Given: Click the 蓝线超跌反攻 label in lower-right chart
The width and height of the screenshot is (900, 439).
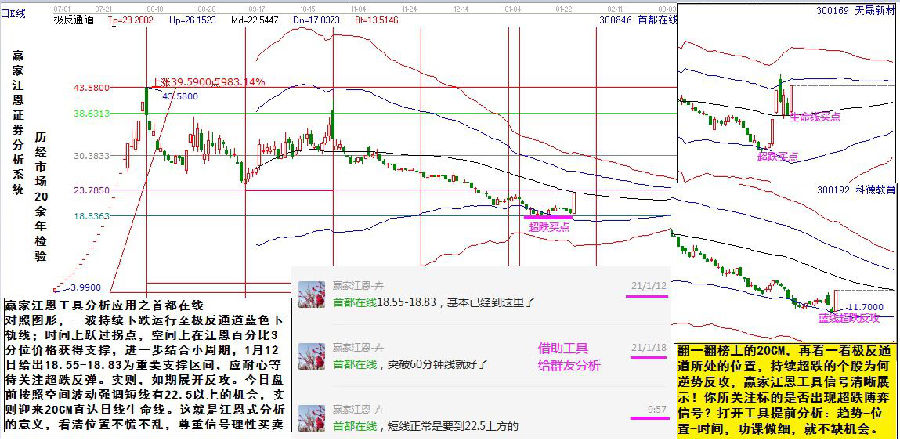Looking at the screenshot, I should (849, 319).
